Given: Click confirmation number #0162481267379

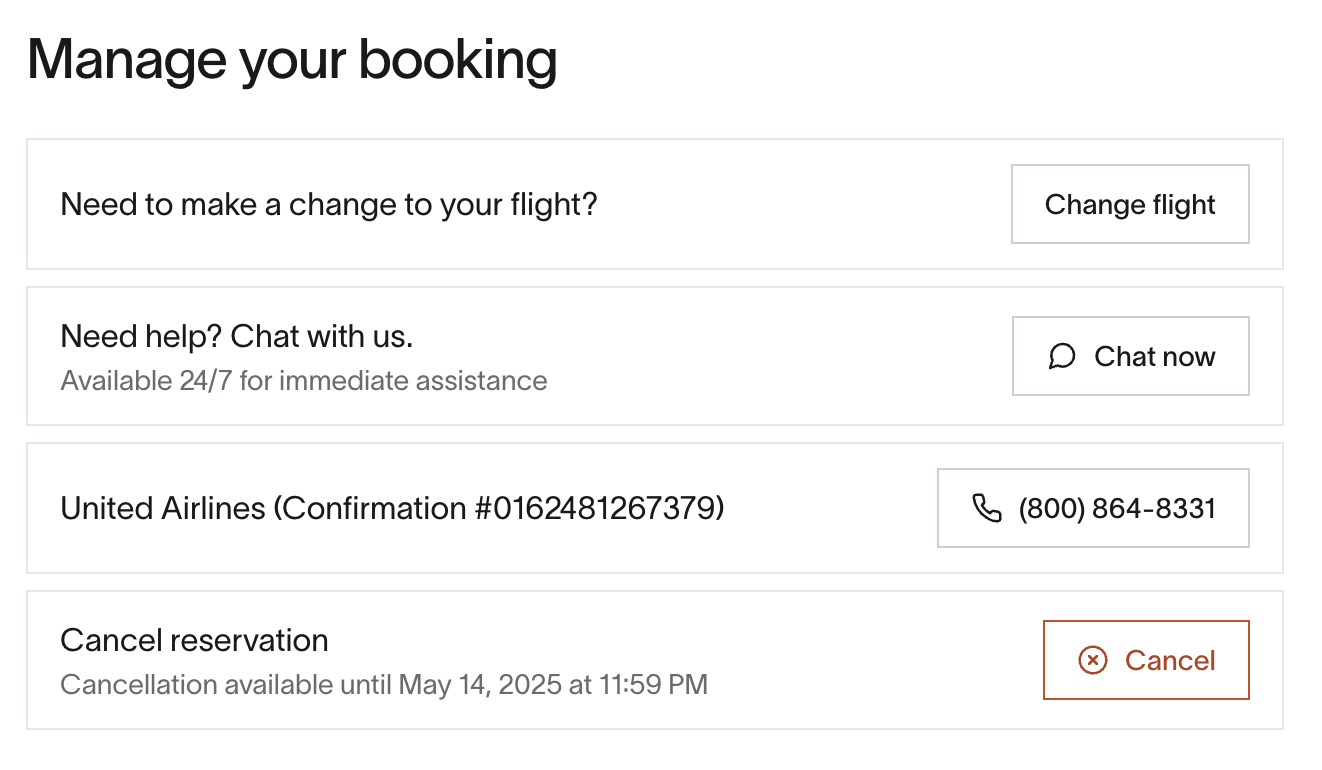Looking at the screenshot, I should click(x=594, y=508).
